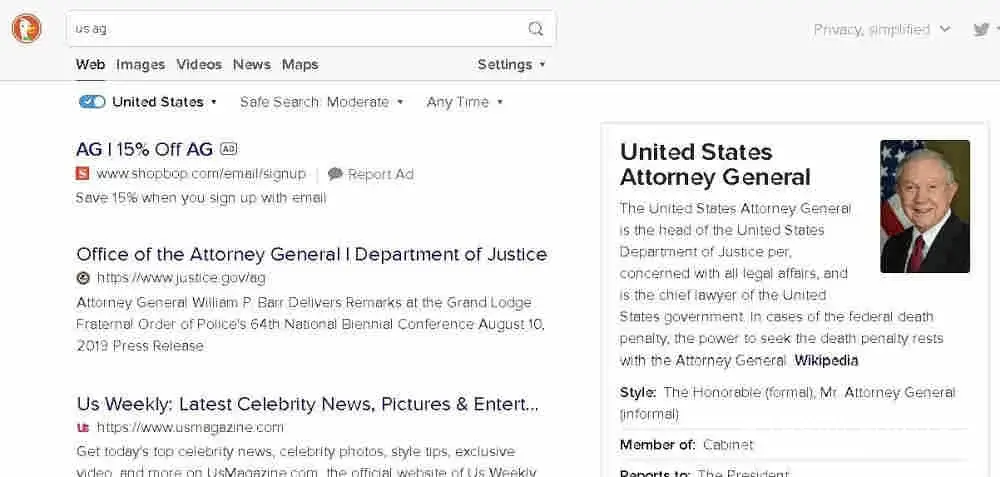
Task: Open the Settings dropdown menu
Action: pos(511,64)
